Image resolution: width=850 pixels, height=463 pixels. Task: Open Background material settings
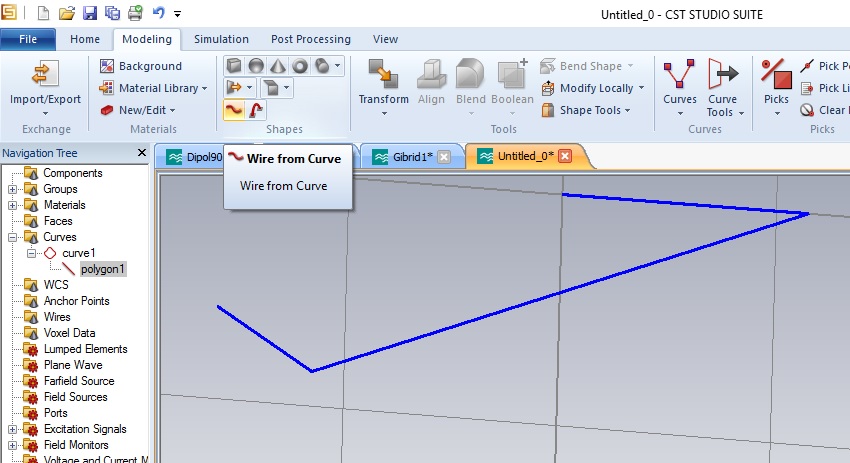(141, 66)
